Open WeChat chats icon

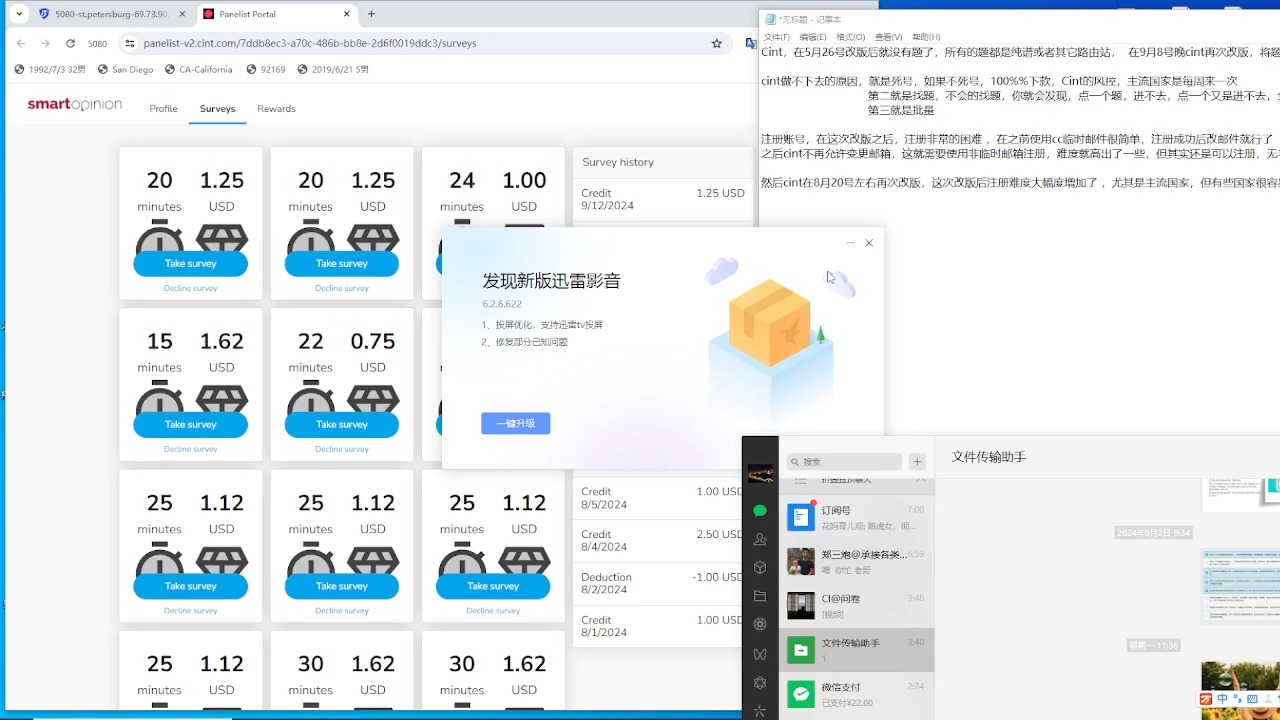(x=760, y=511)
